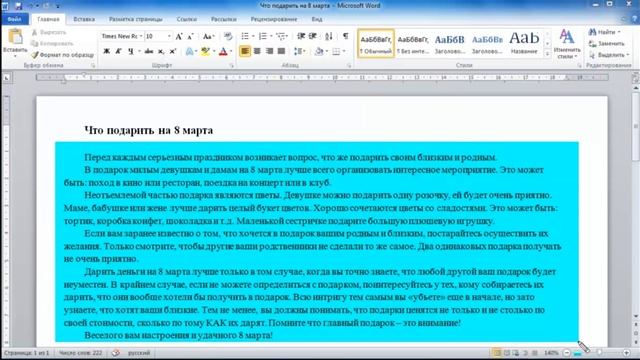Viewport: 640px width, 360px height.
Task: Open the text highlight color dropdown arrow
Action: tap(214, 51)
